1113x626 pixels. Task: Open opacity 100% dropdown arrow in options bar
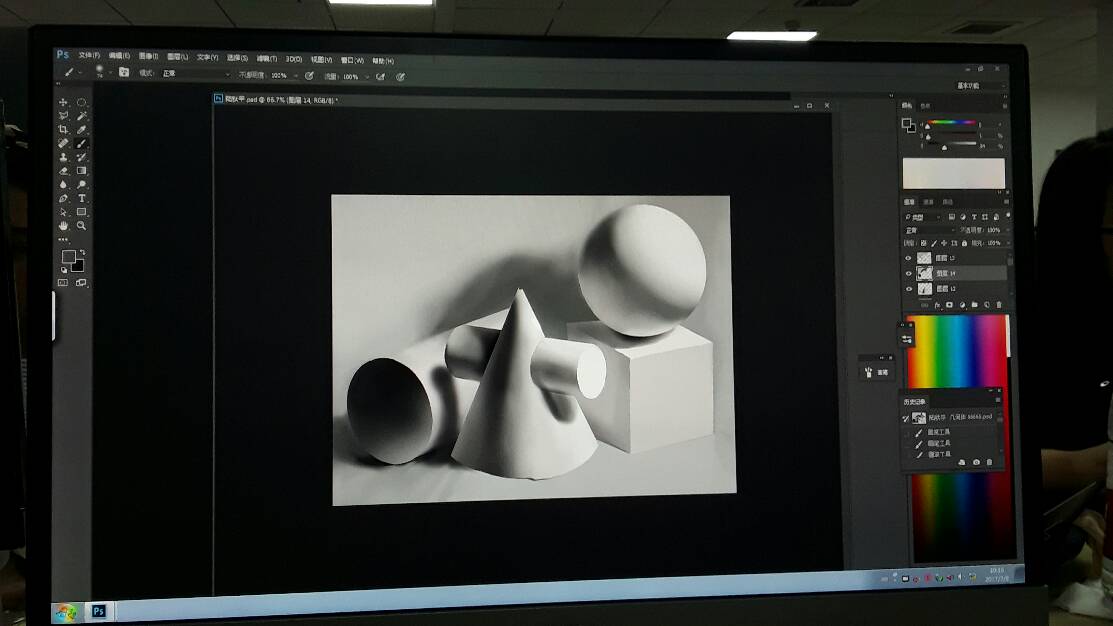[295, 75]
